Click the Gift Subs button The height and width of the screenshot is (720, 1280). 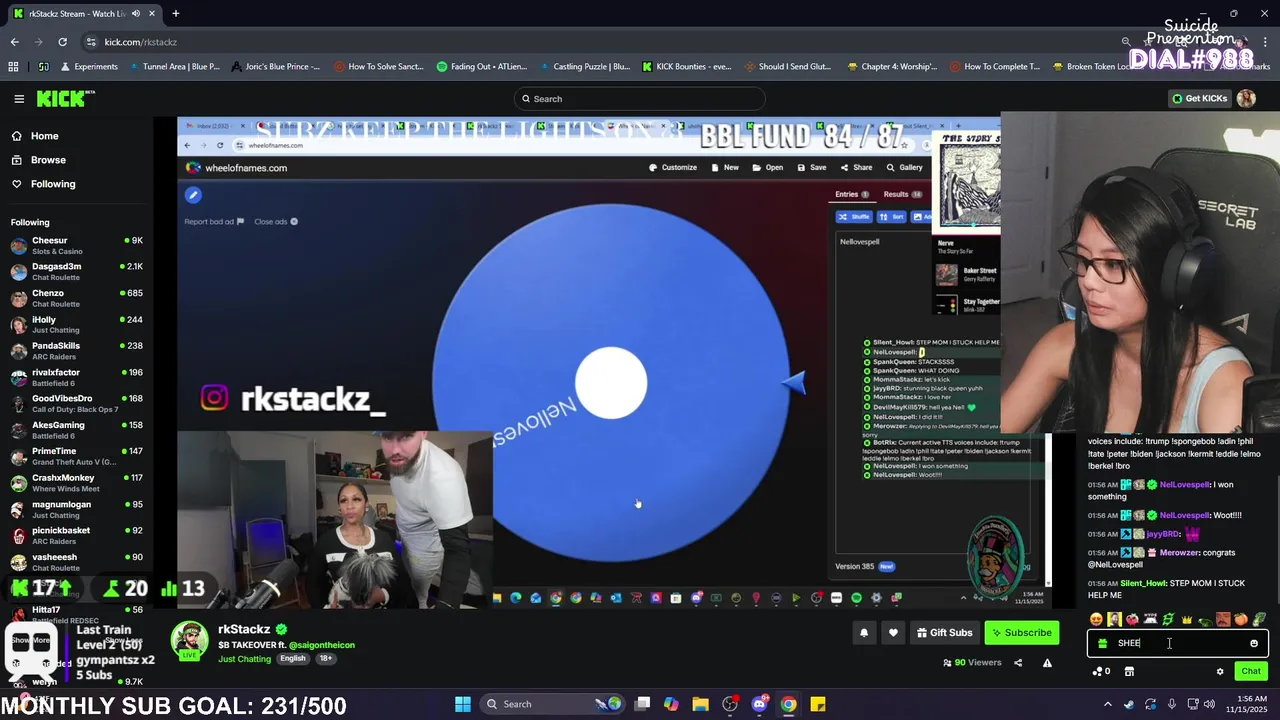pos(944,632)
